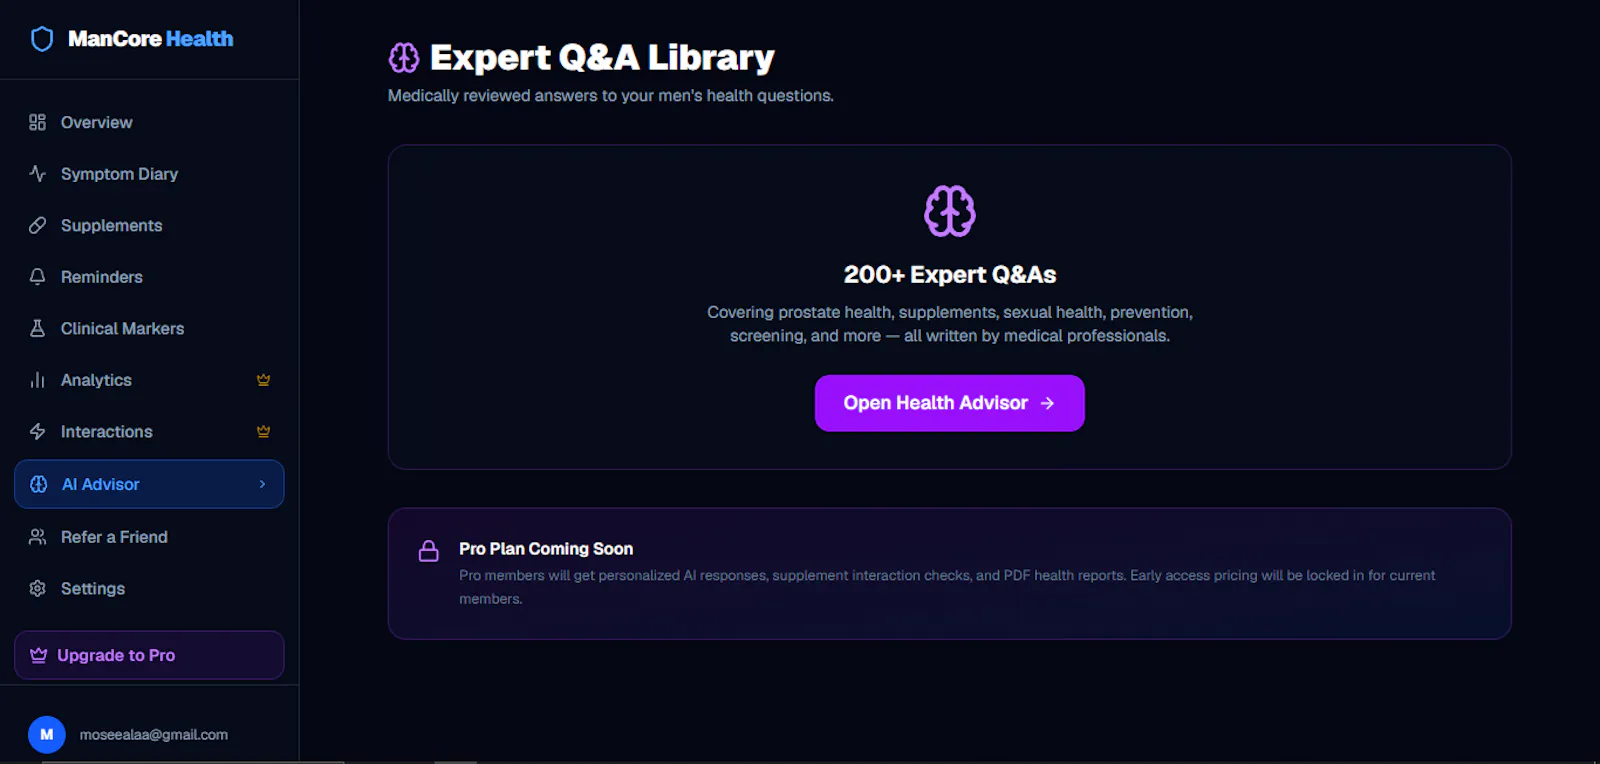Click the Supplements pill icon
This screenshot has height=764, width=1600.
(38, 225)
